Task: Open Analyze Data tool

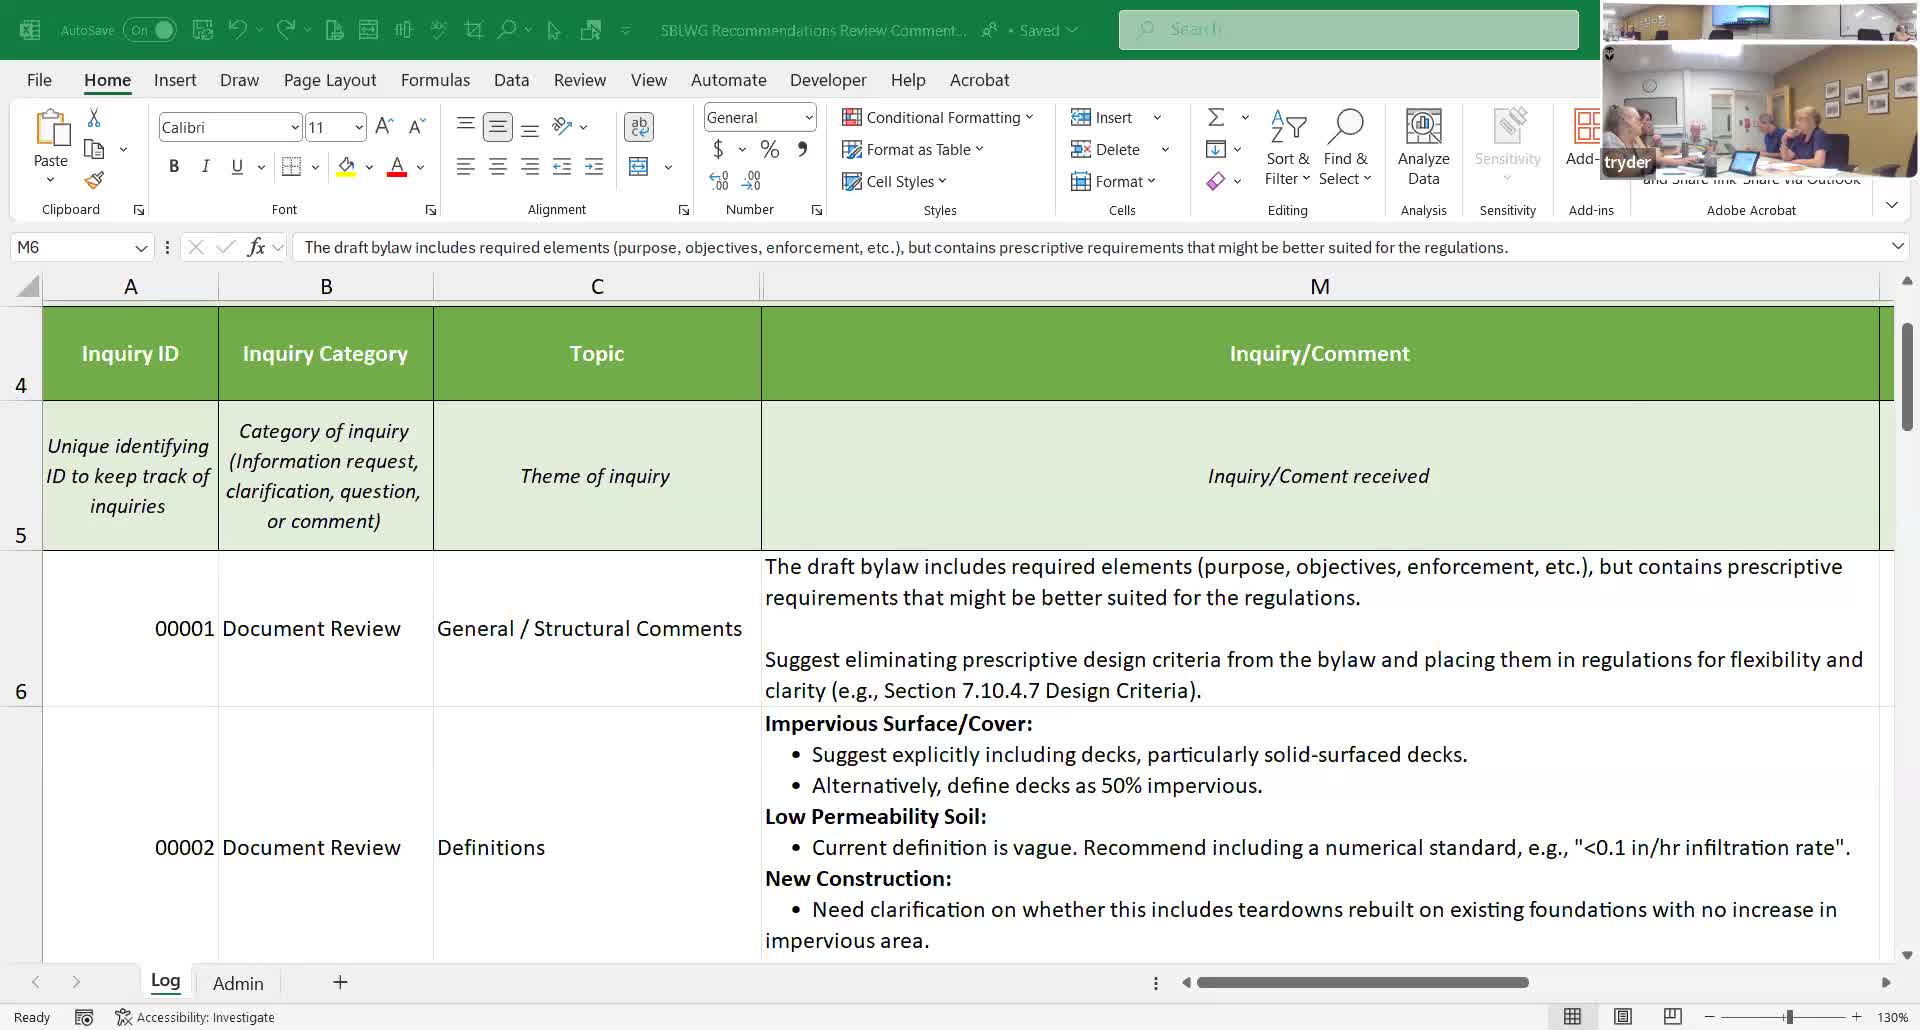Action: click(x=1423, y=147)
